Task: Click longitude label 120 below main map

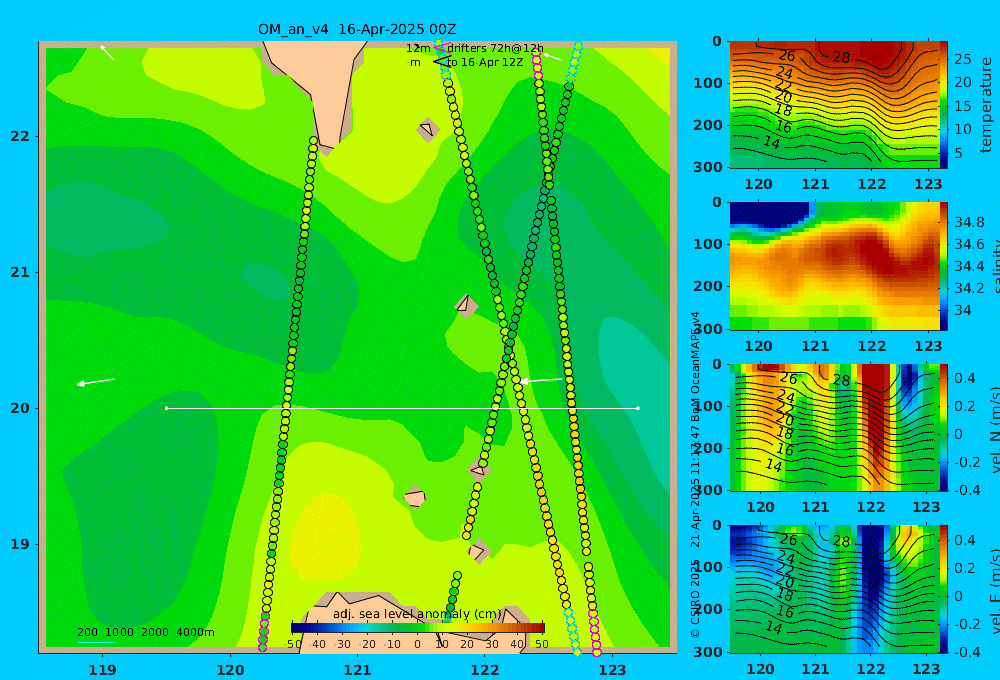Action: [x=230, y=670]
